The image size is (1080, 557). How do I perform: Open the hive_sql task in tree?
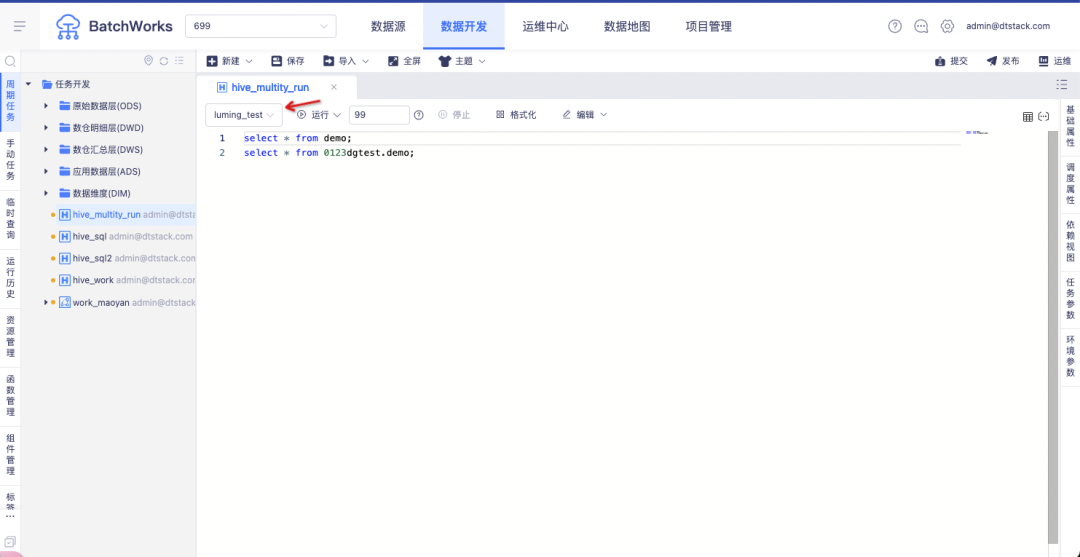tap(89, 236)
